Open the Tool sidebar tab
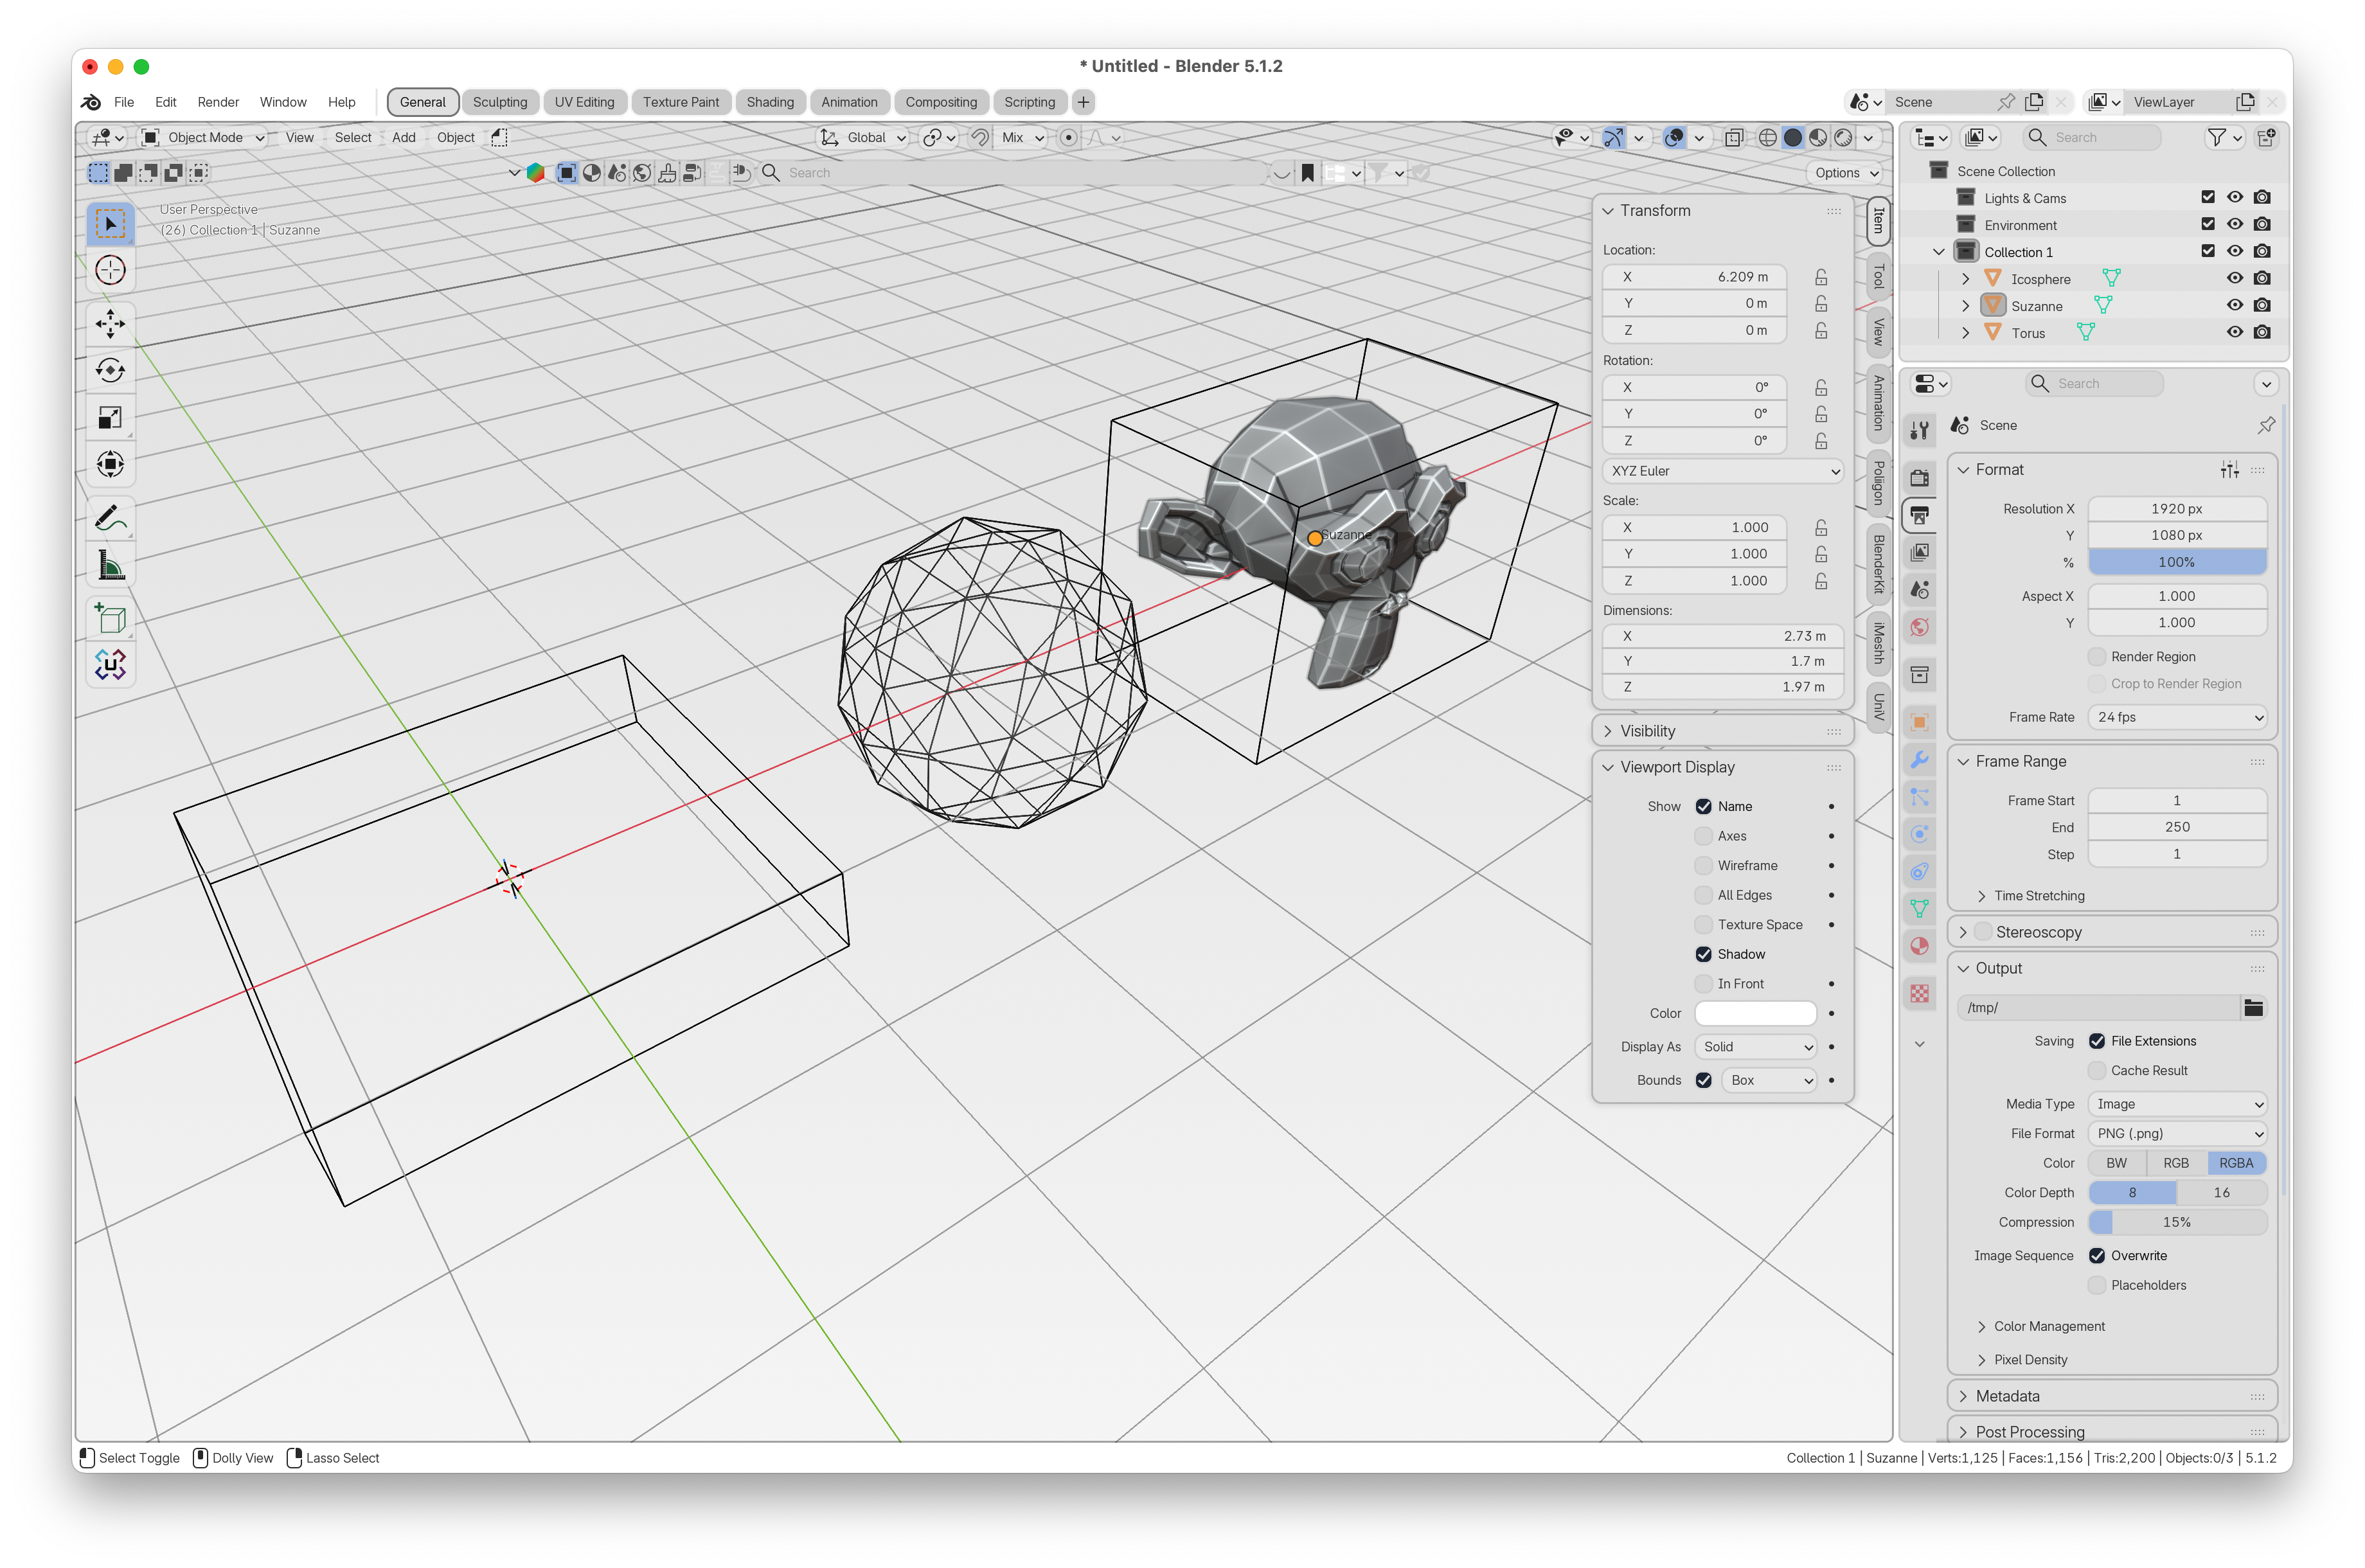The height and width of the screenshot is (1568, 2365). pyautogui.click(x=1878, y=276)
